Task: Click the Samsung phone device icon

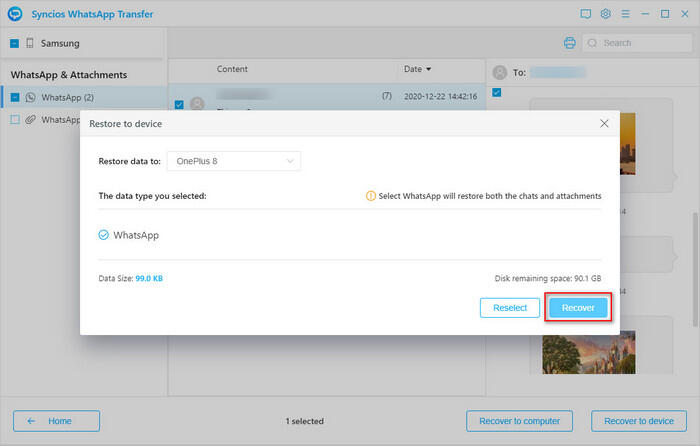Action: pyautogui.click(x=29, y=44)
